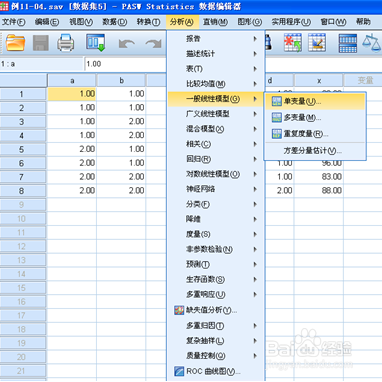Click the icon beside 重复度量(R)
The width and height of the screenshot is (382, 382).
276,134
